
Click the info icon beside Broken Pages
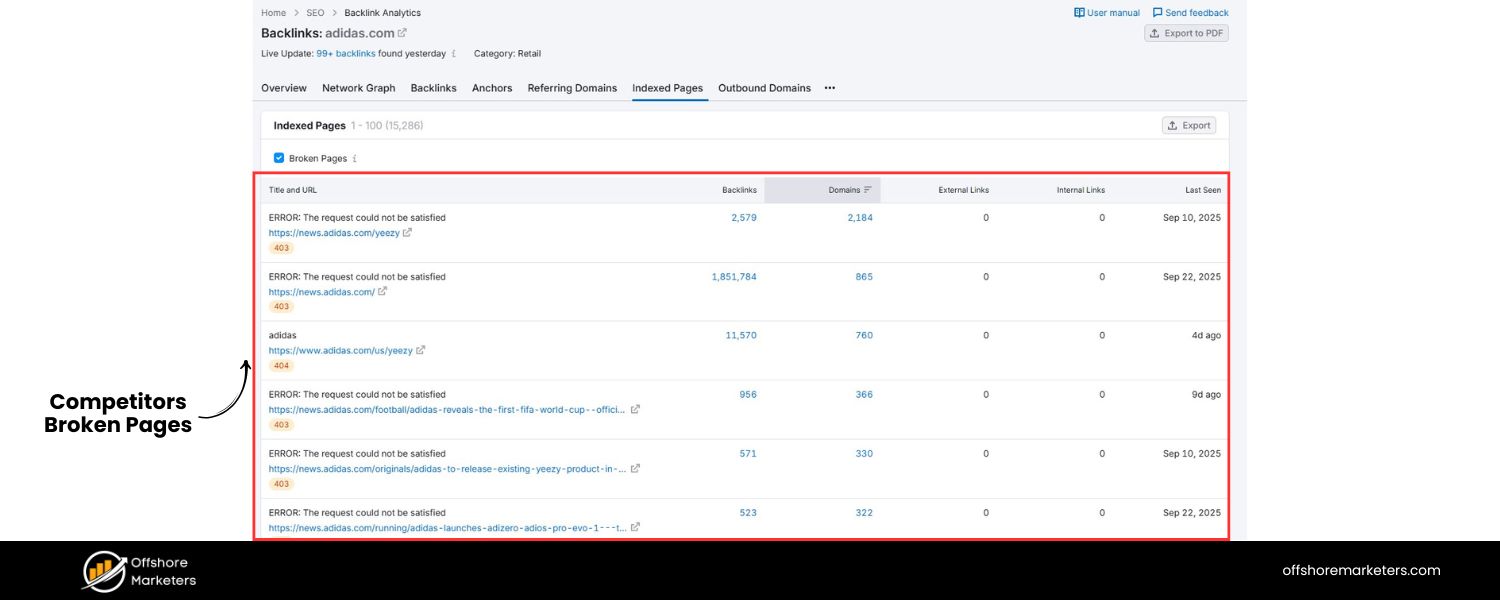pyautogui.click(x=356, y=158)
